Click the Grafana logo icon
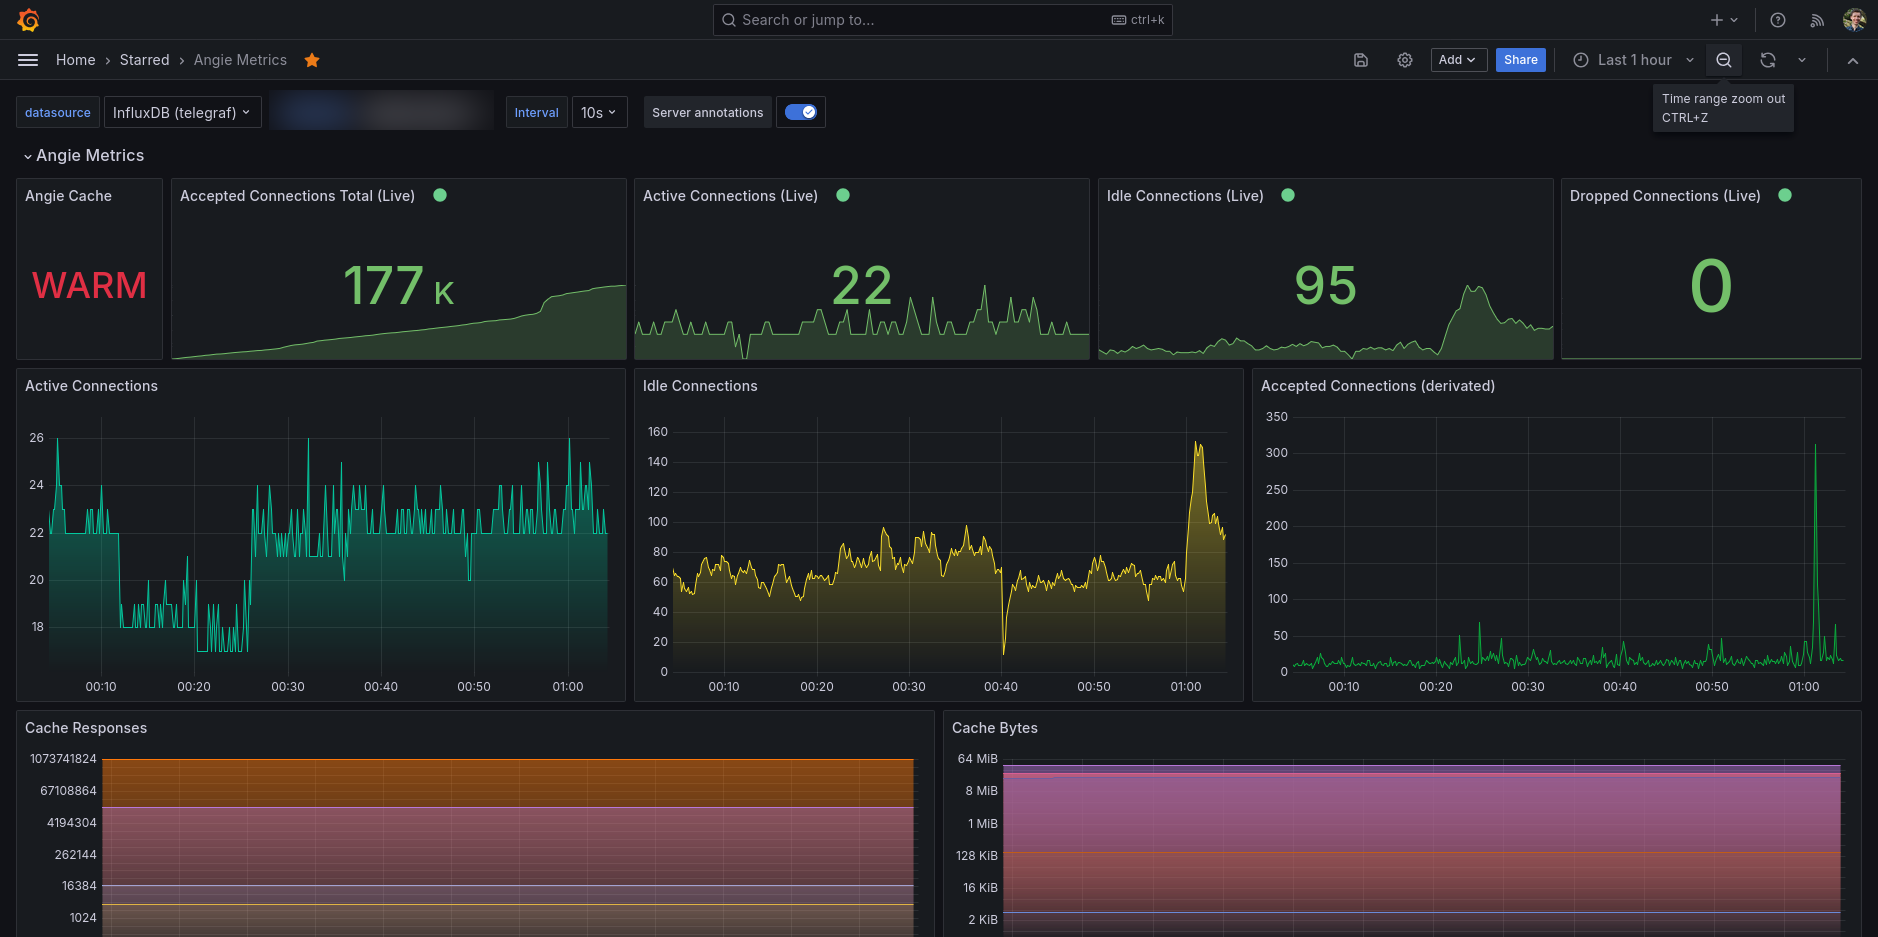The height and width of the screenshot is (937, 1878). [28, 20]
